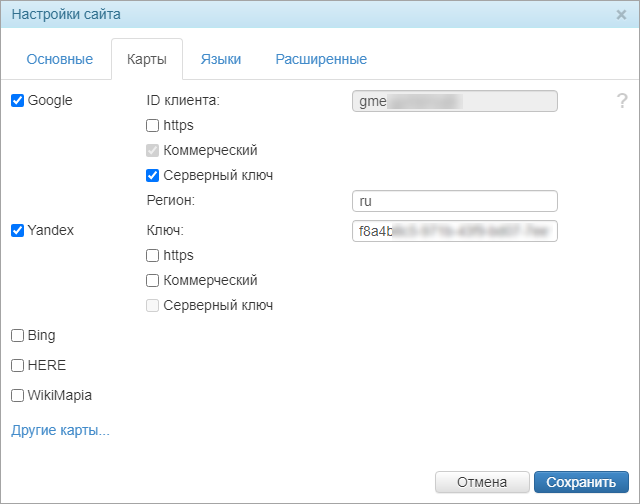
Task: Close the site settings dialog
Action: (621, 15)
